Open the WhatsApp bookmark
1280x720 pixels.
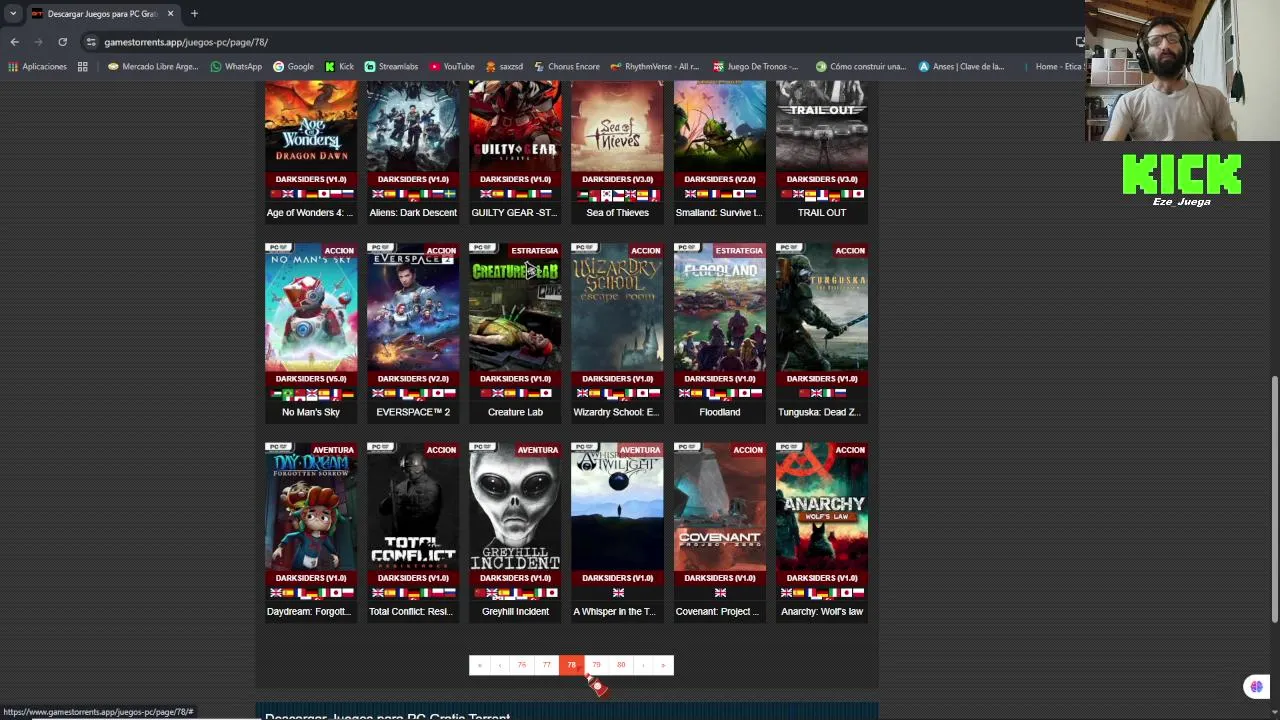pos(236,67)
